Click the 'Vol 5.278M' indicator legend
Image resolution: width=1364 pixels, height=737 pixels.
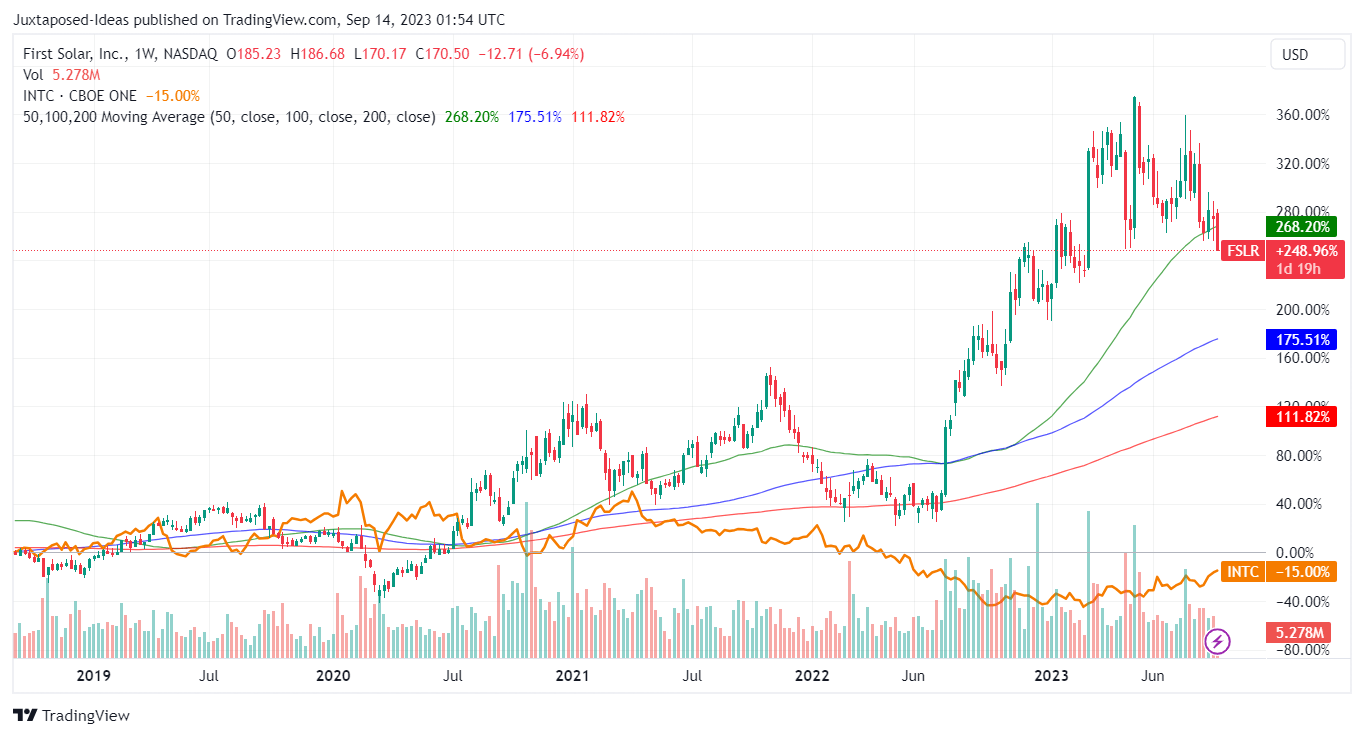pyautogui.click(x=61, y=75)
